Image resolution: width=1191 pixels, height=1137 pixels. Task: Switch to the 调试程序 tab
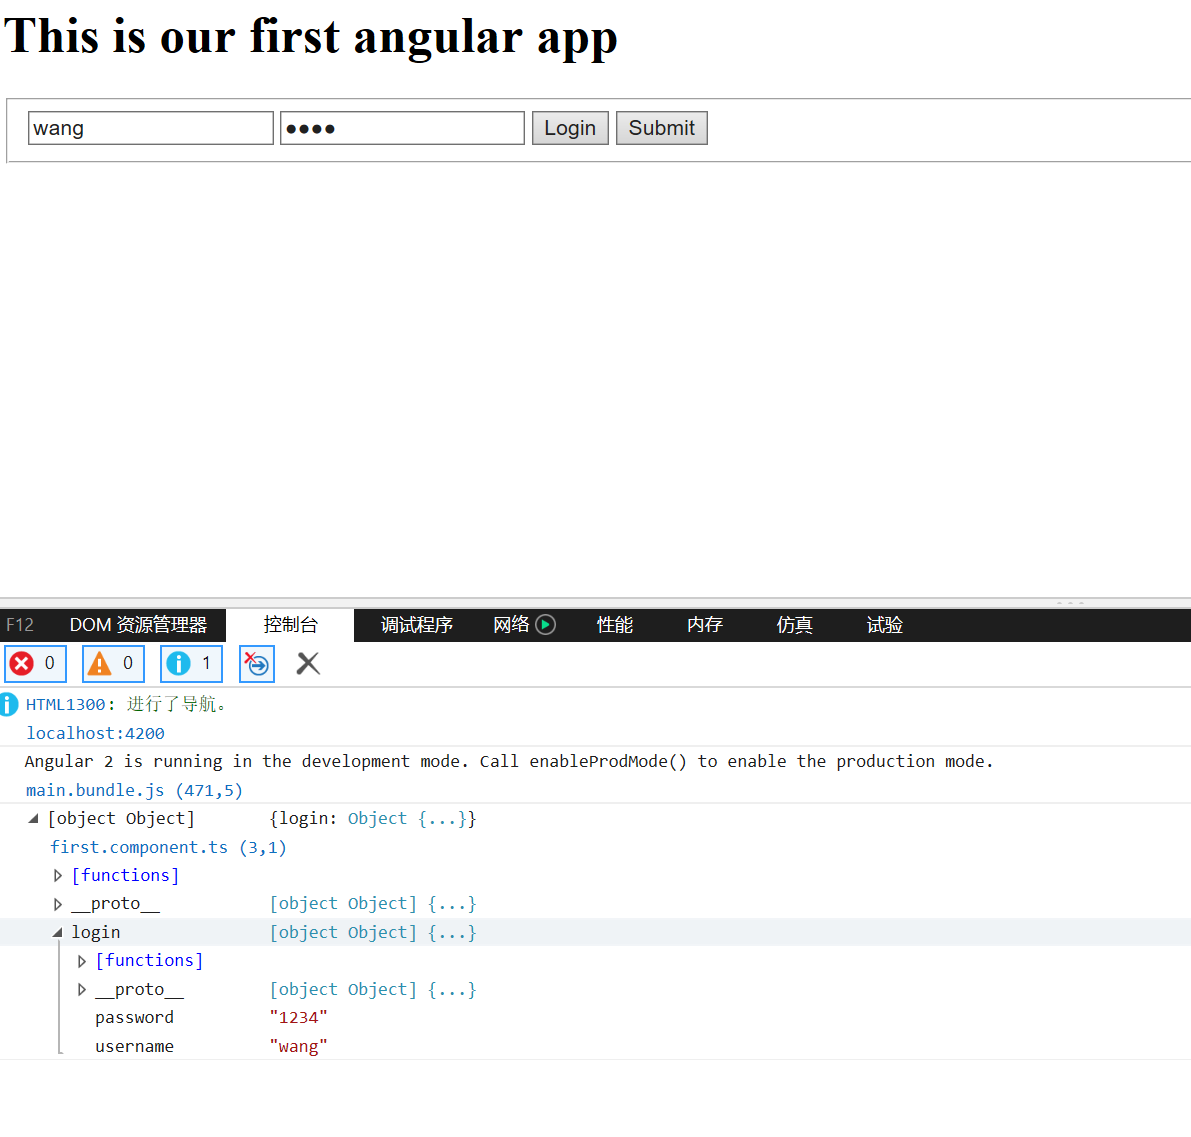click(416, 625)
